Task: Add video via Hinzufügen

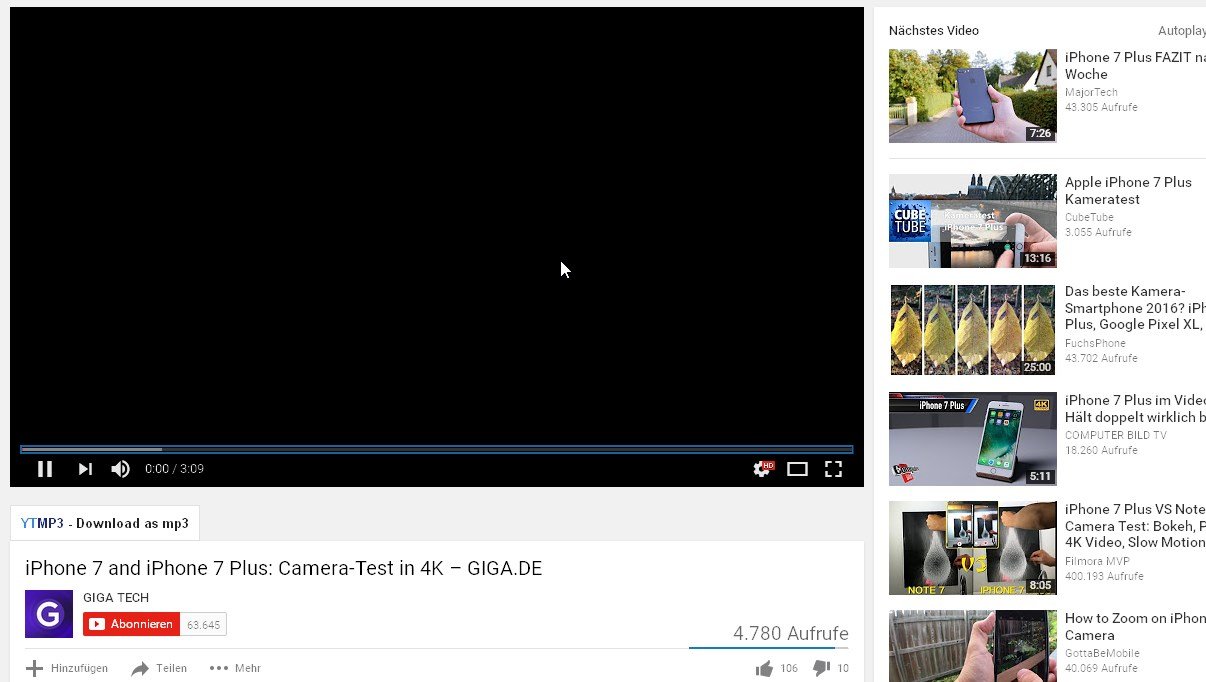Action: [x=67, y=668]
